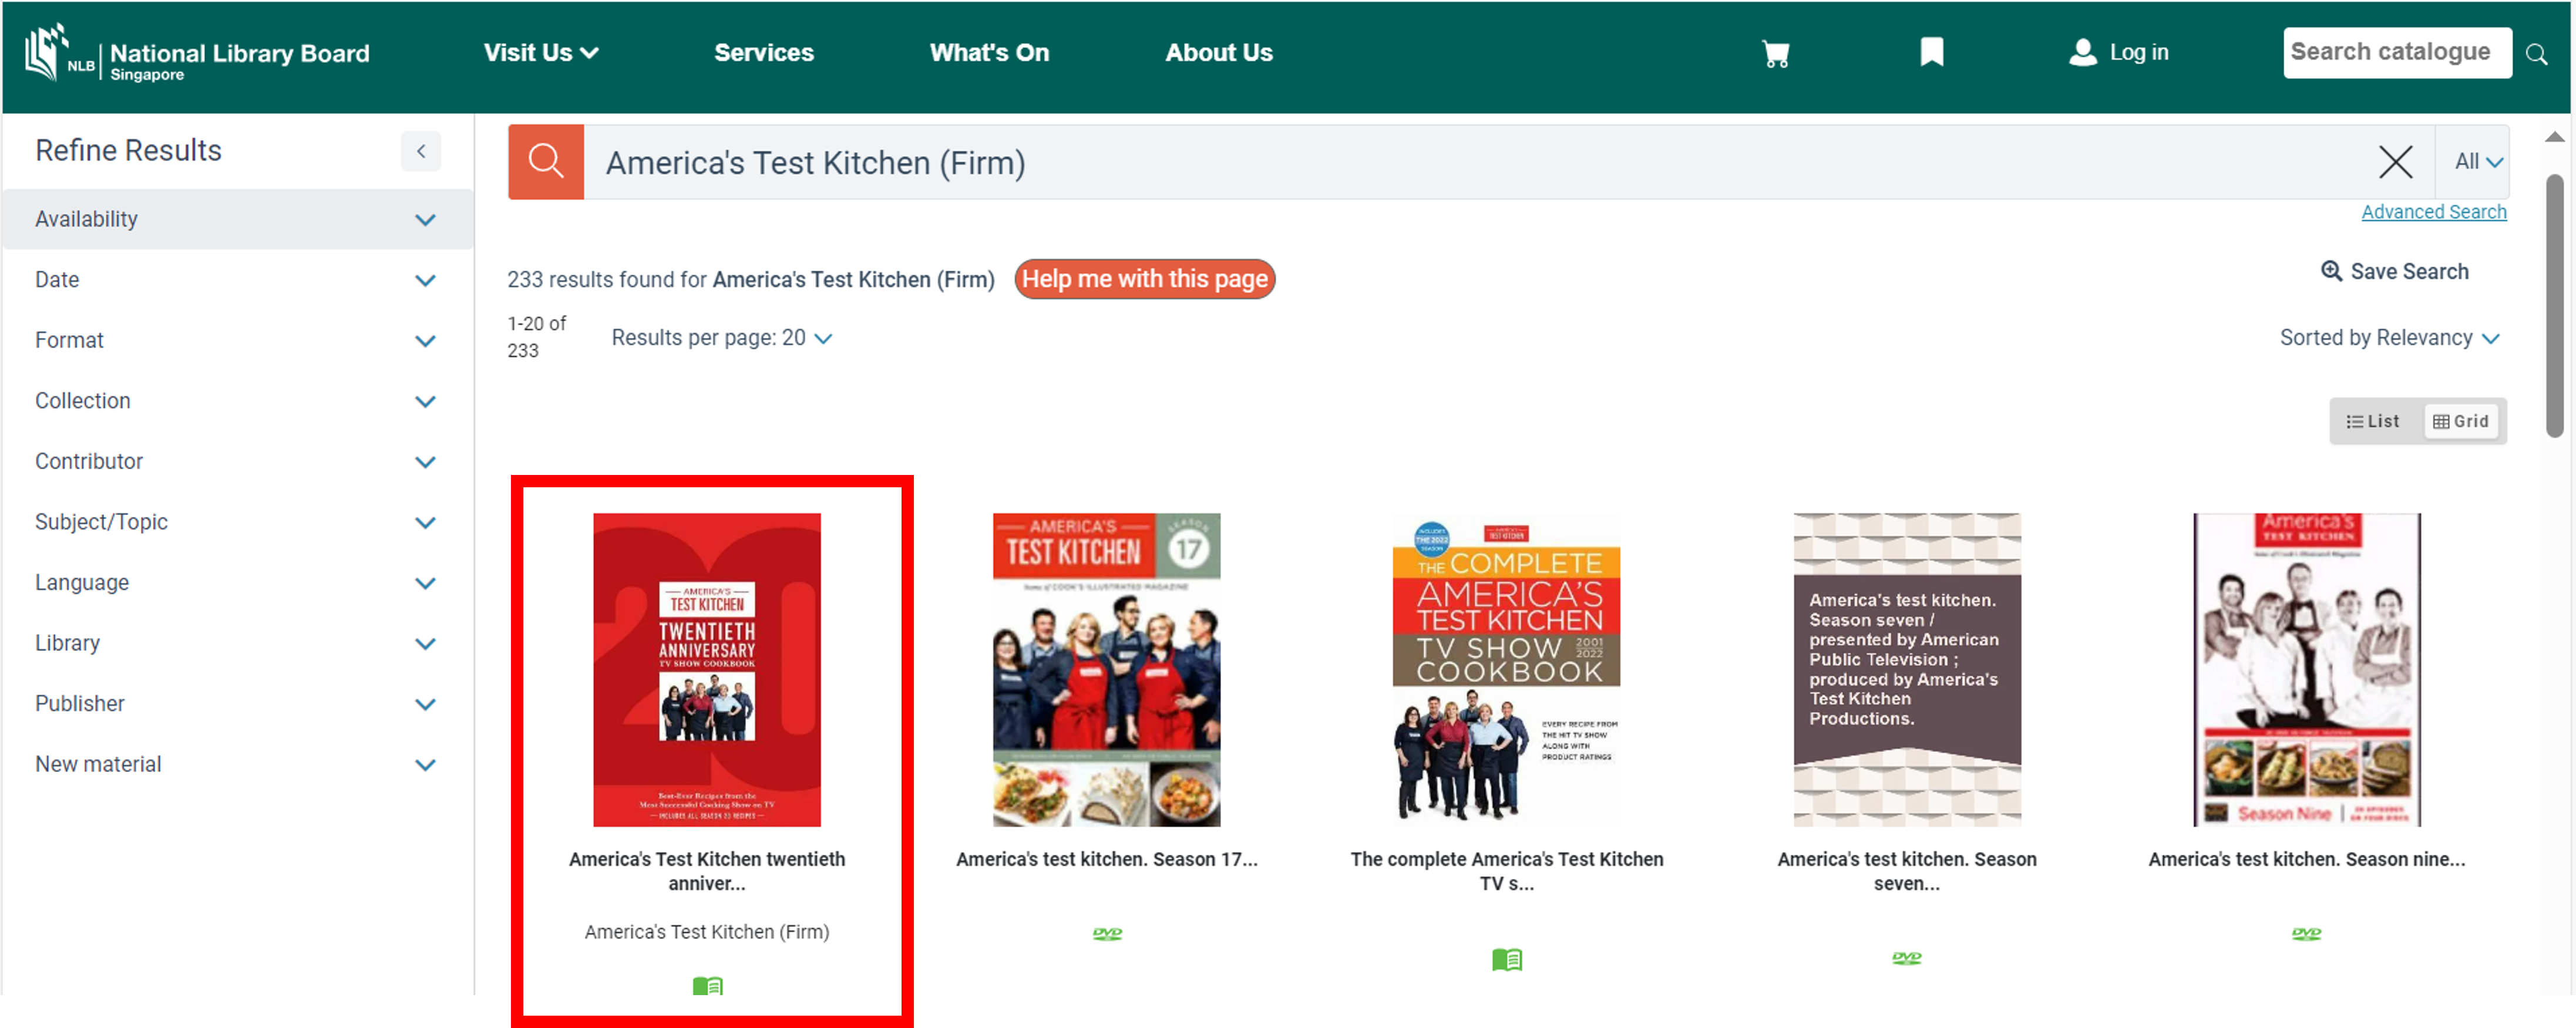The image size is (2576, 1028).
Task: Open the shopping cart icon
Action: click(x=1775, y=53)
